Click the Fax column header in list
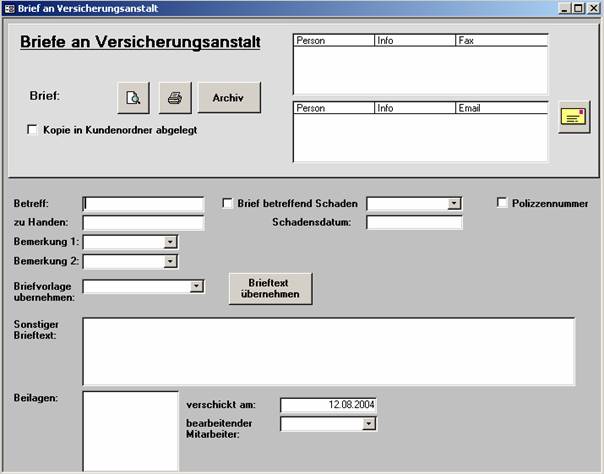The image size is (604, 474). 500,41
